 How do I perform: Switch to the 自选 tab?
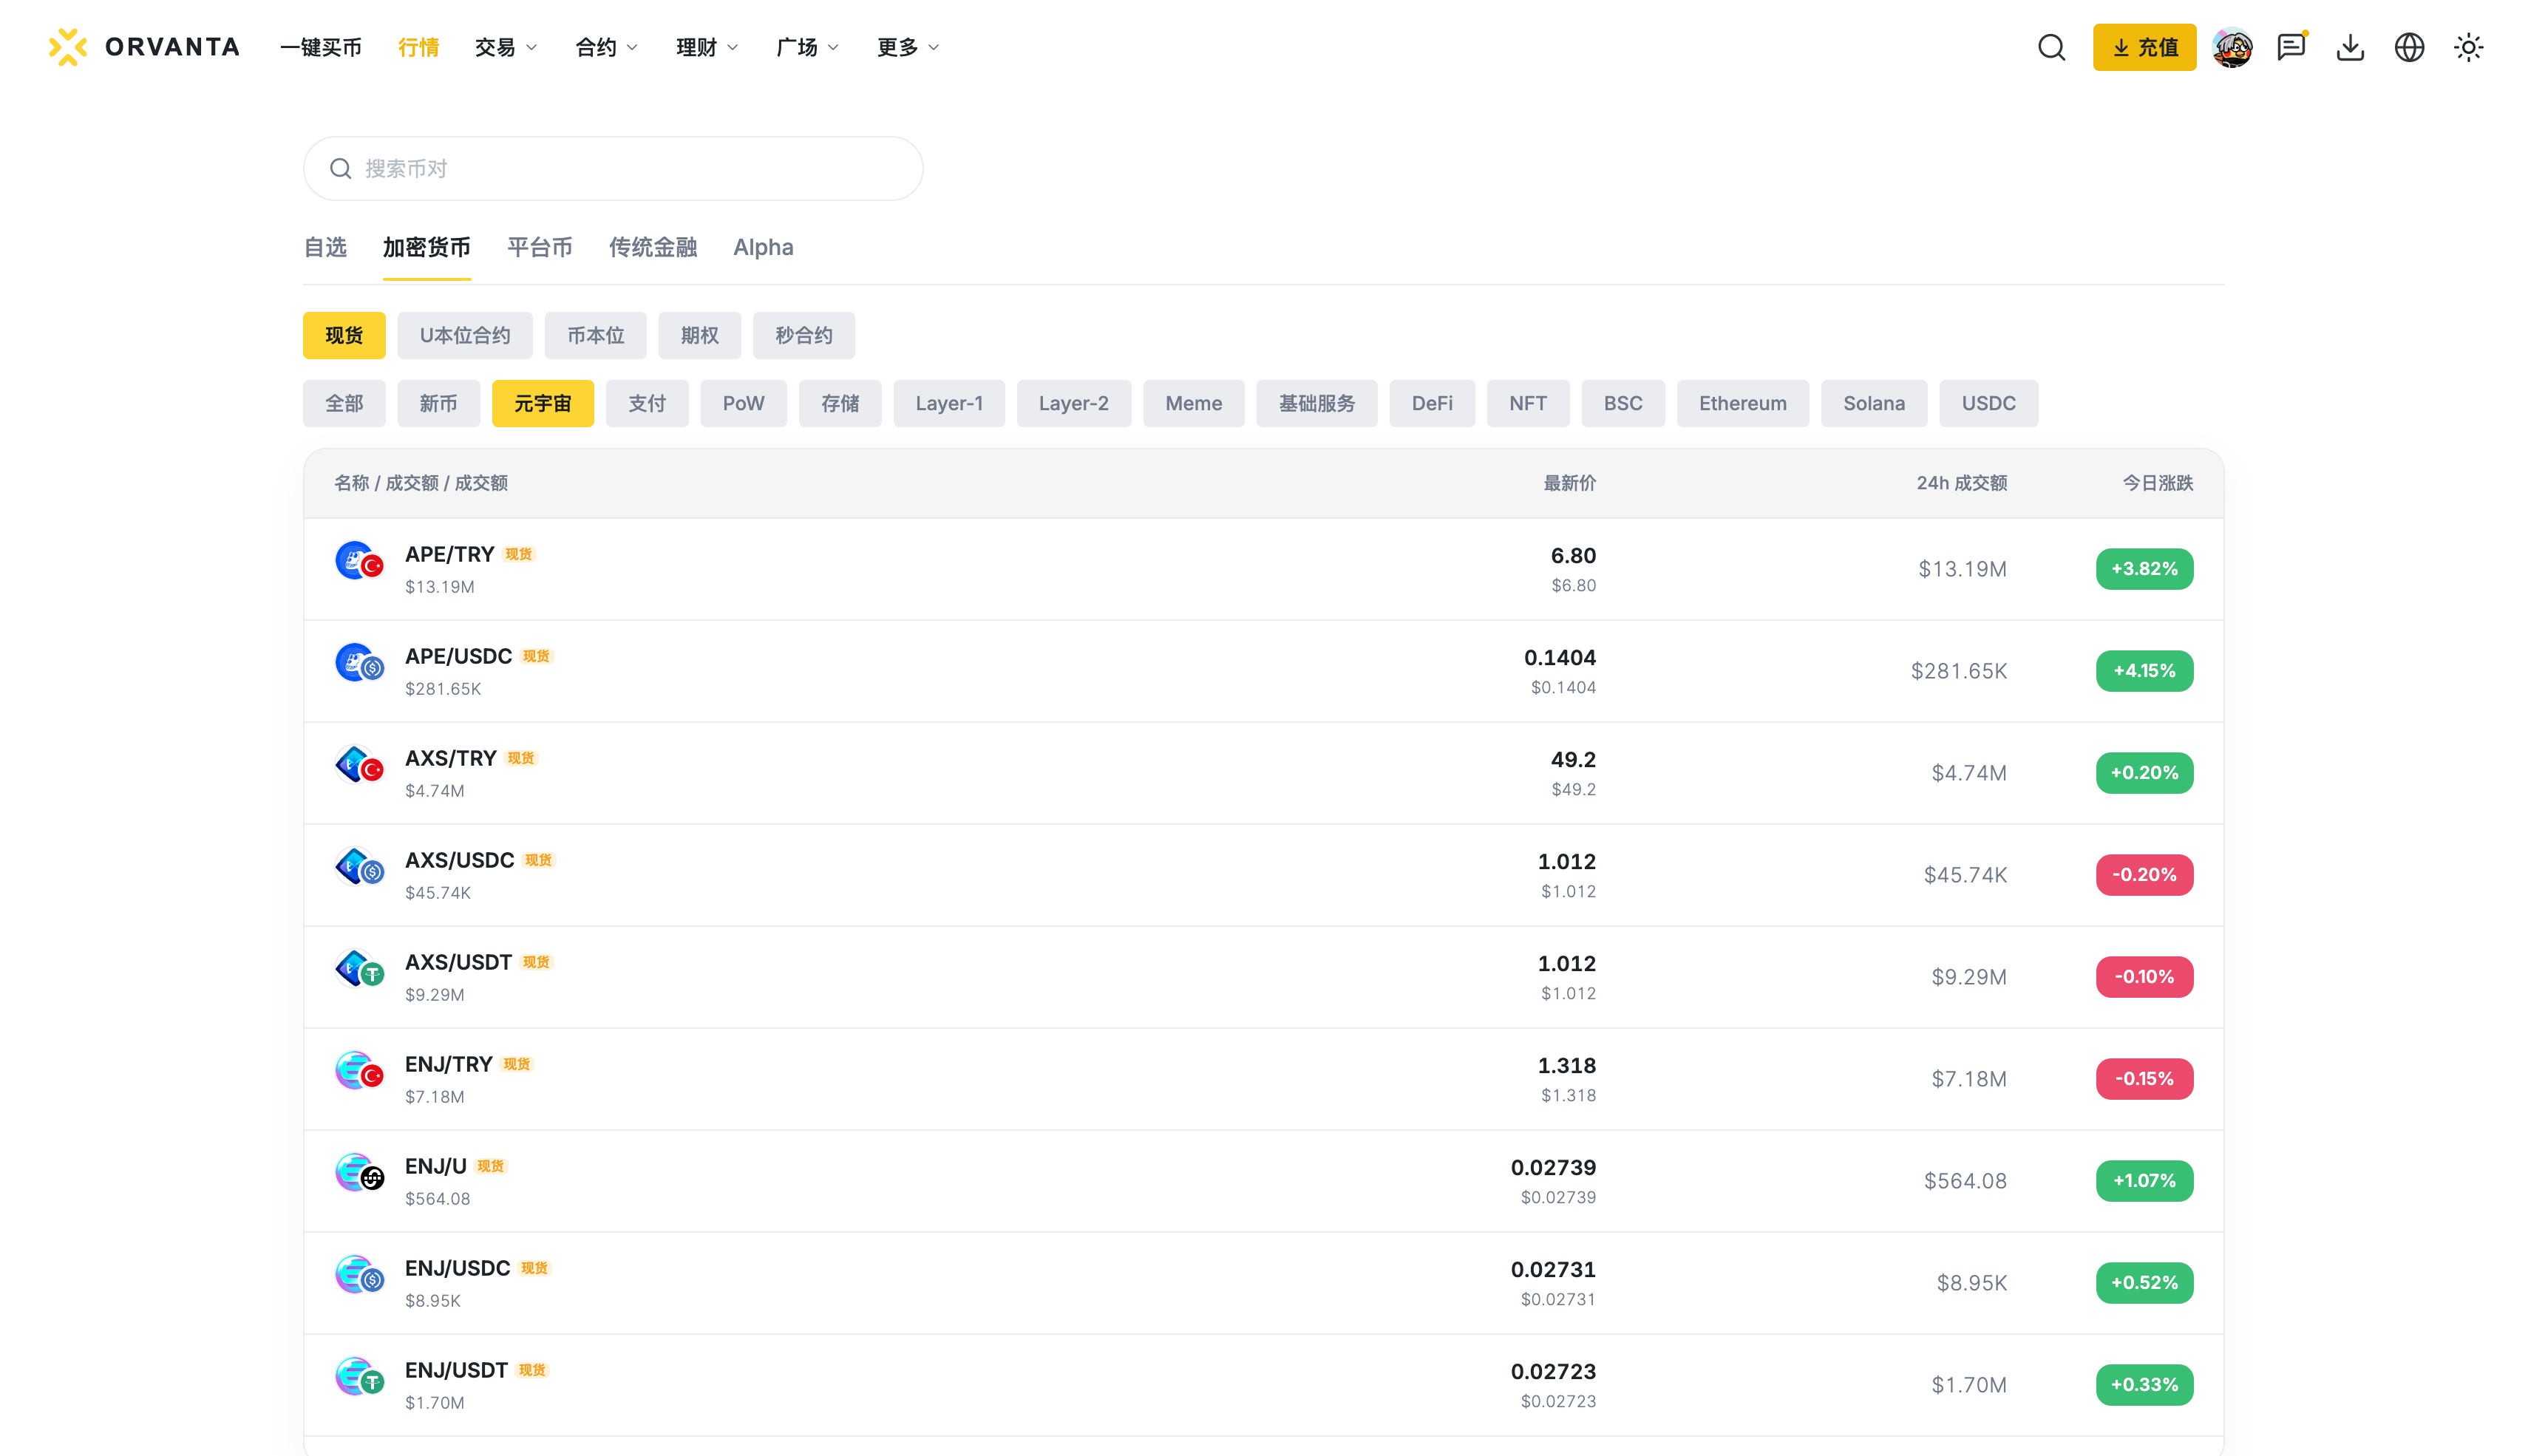click(x=325, y=247)
